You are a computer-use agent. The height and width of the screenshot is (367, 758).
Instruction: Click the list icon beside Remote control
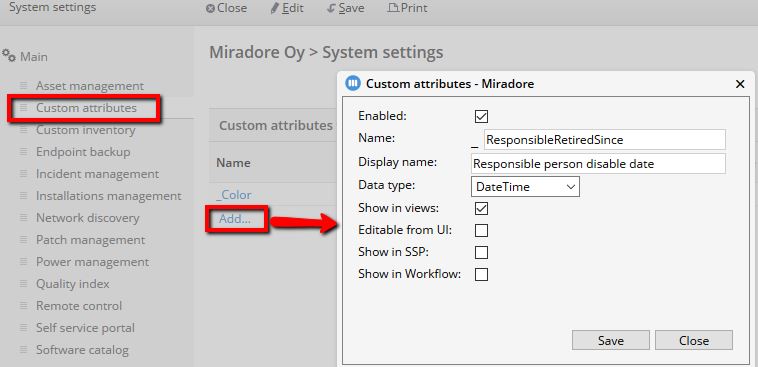click(x=23, y=306)
